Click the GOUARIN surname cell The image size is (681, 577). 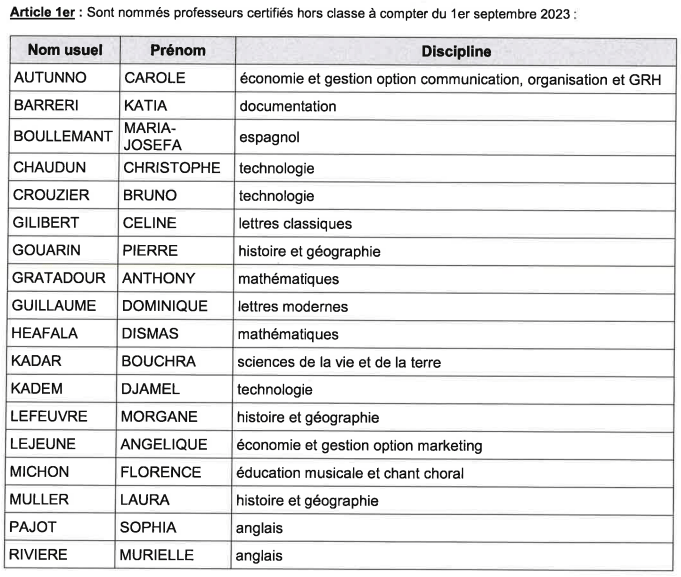49,251
